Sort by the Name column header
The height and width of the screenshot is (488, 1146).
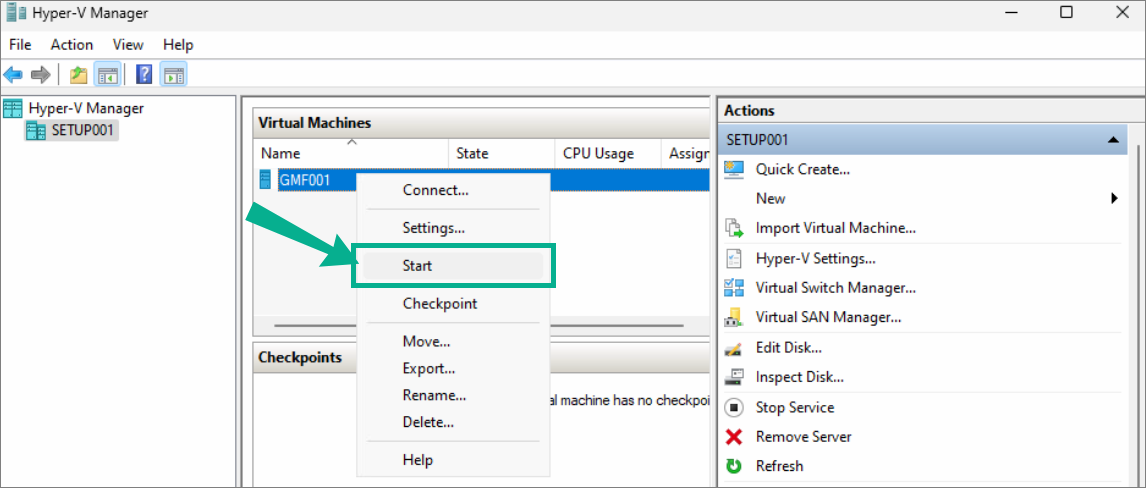pyautogui.click(x=351, y=153)
